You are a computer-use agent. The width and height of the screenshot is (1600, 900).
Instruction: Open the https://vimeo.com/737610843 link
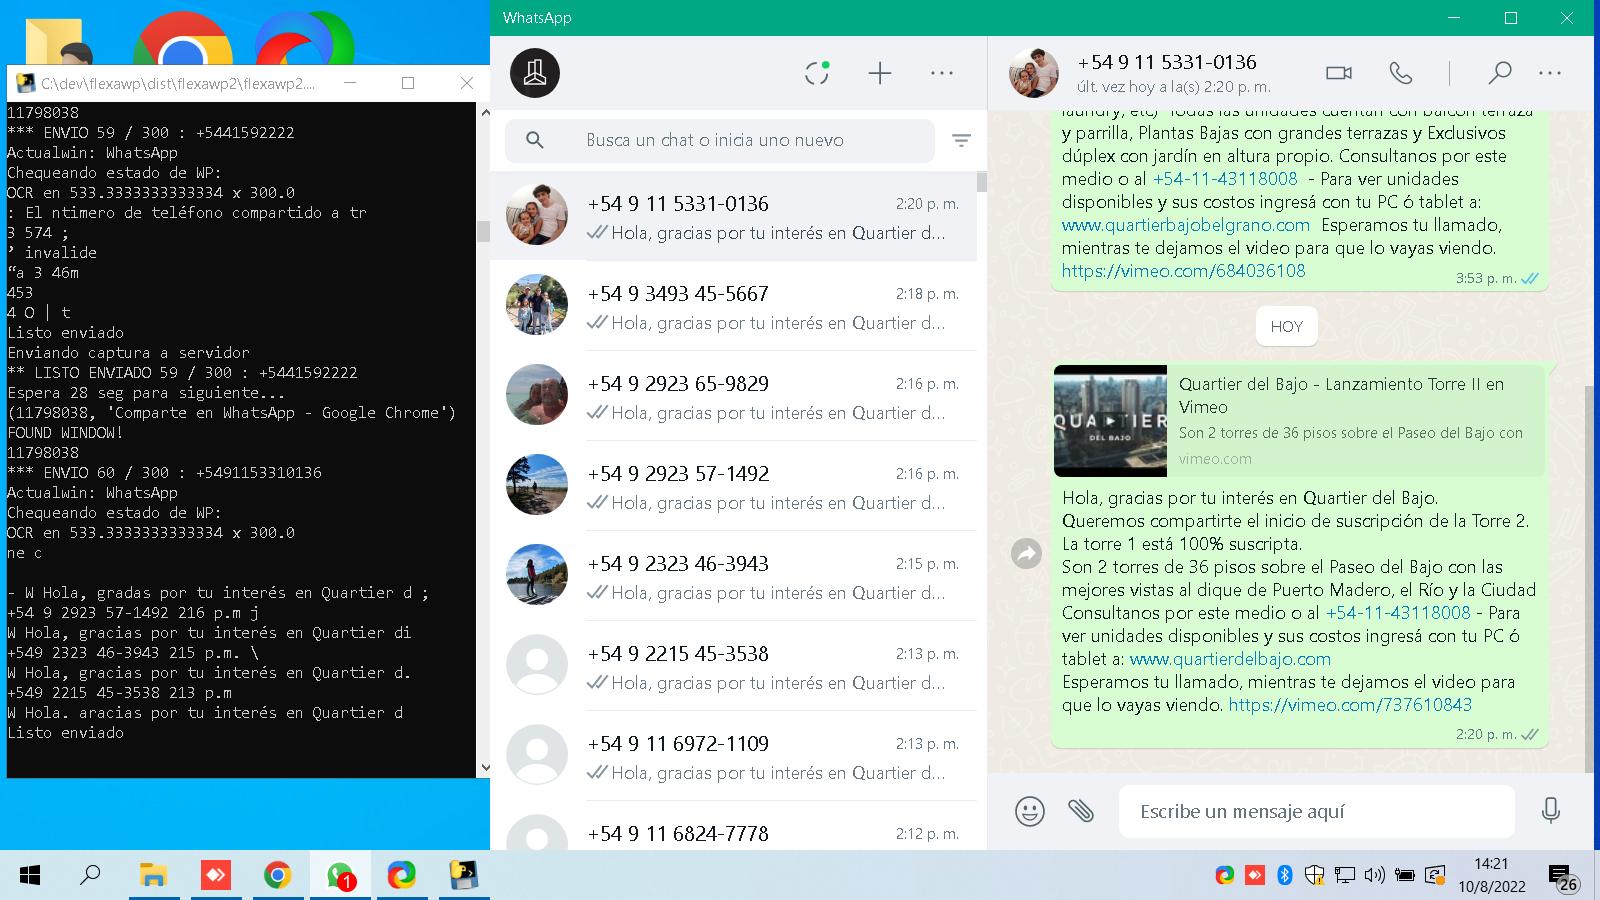coord(1350,705)
